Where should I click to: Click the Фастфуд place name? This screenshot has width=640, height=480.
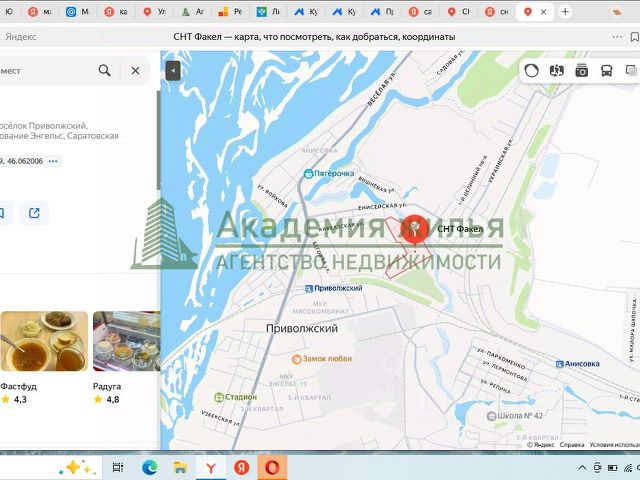click(18, 387)
